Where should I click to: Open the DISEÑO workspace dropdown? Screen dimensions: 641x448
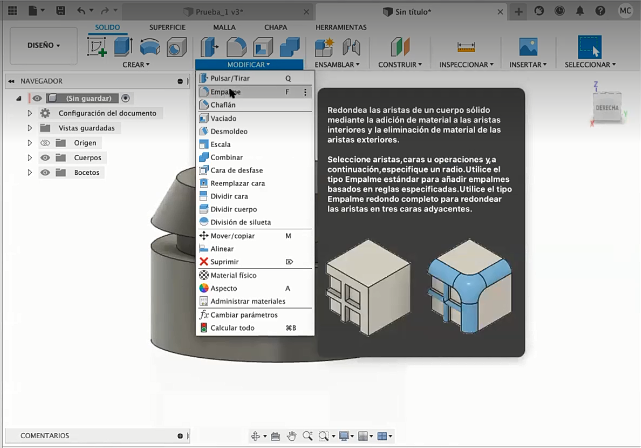[43, 45]
